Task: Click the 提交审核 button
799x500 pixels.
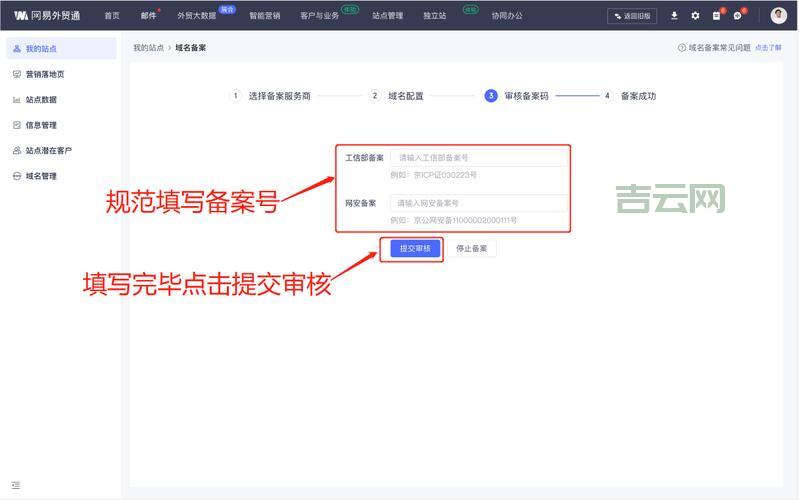Action: pyautogui.click(x=415, y=249)
